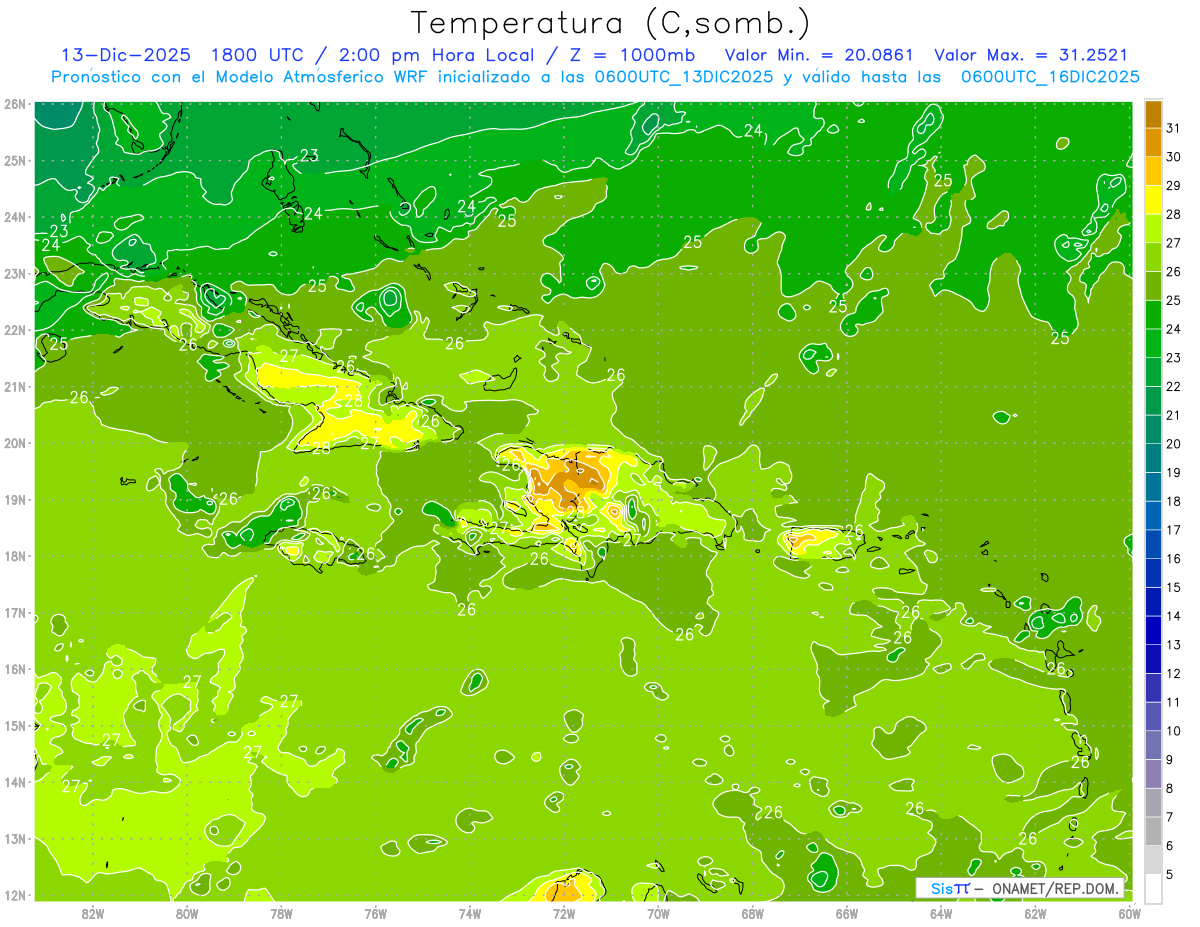Click the '68W' longitude axis label
This screenshot has height=927, width=1200.
752,913
